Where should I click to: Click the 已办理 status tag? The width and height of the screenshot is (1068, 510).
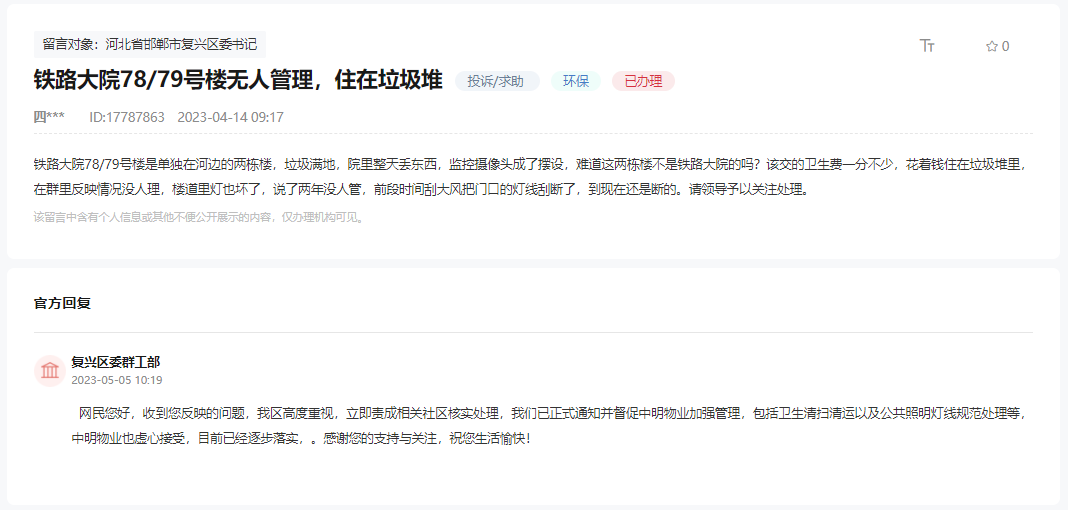click(x=643, y=81)
